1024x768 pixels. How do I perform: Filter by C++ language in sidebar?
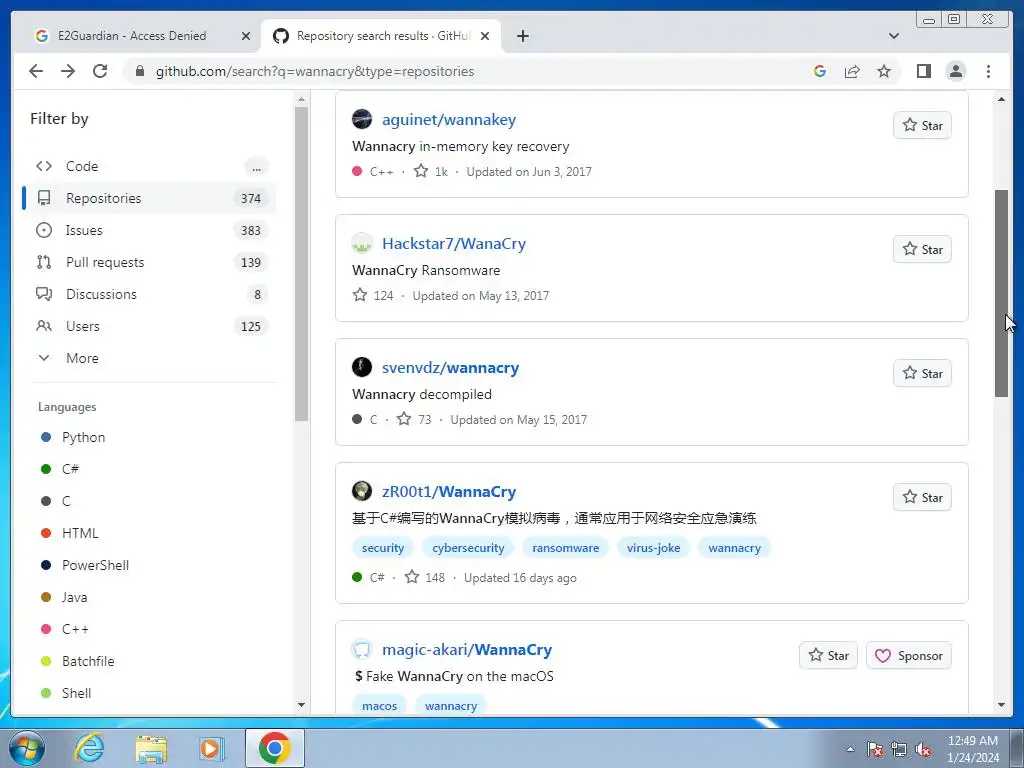click(75, 629)
